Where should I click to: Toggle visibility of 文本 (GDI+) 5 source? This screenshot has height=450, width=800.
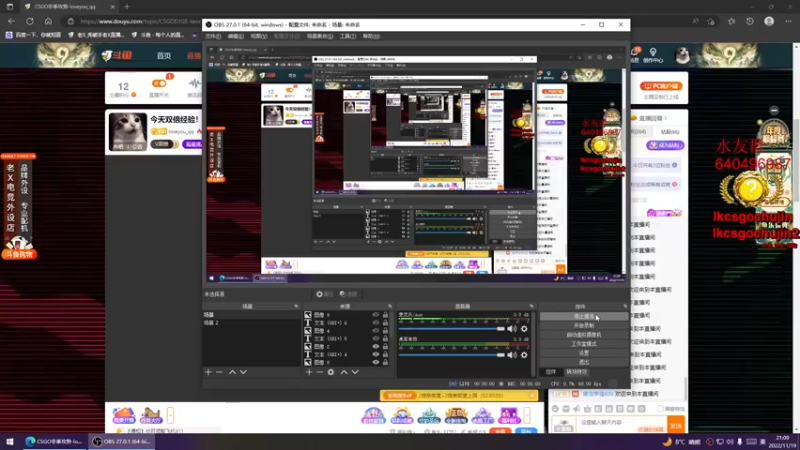(x=376, y=339)
